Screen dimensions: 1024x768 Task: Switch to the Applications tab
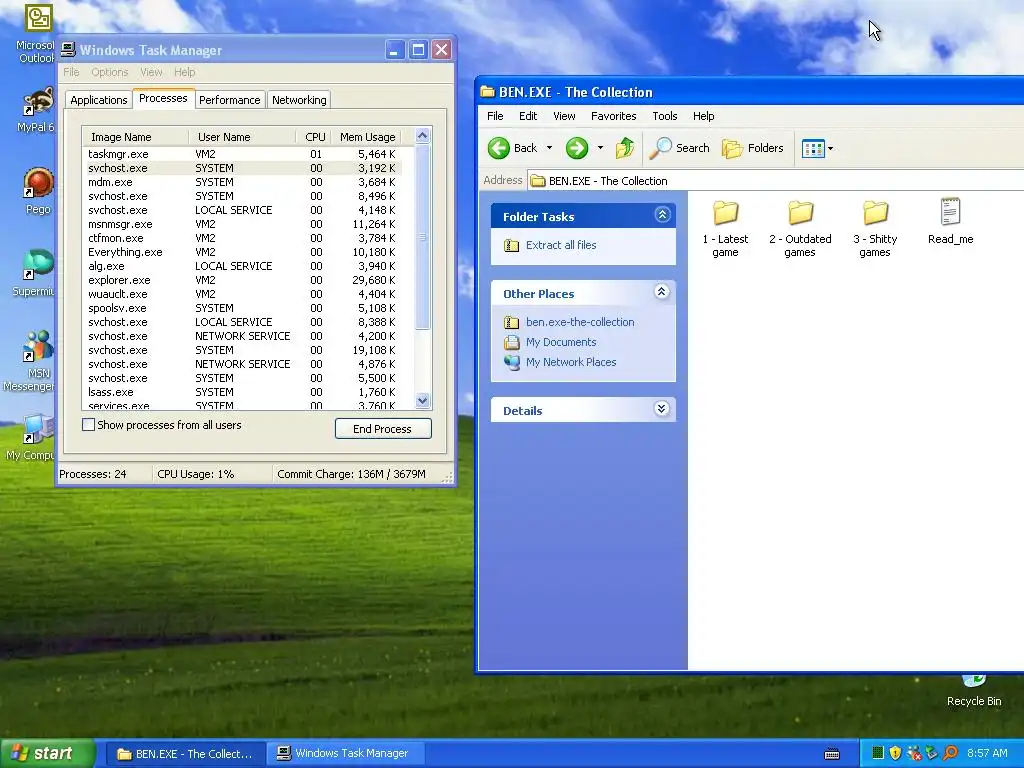[99, 100]
